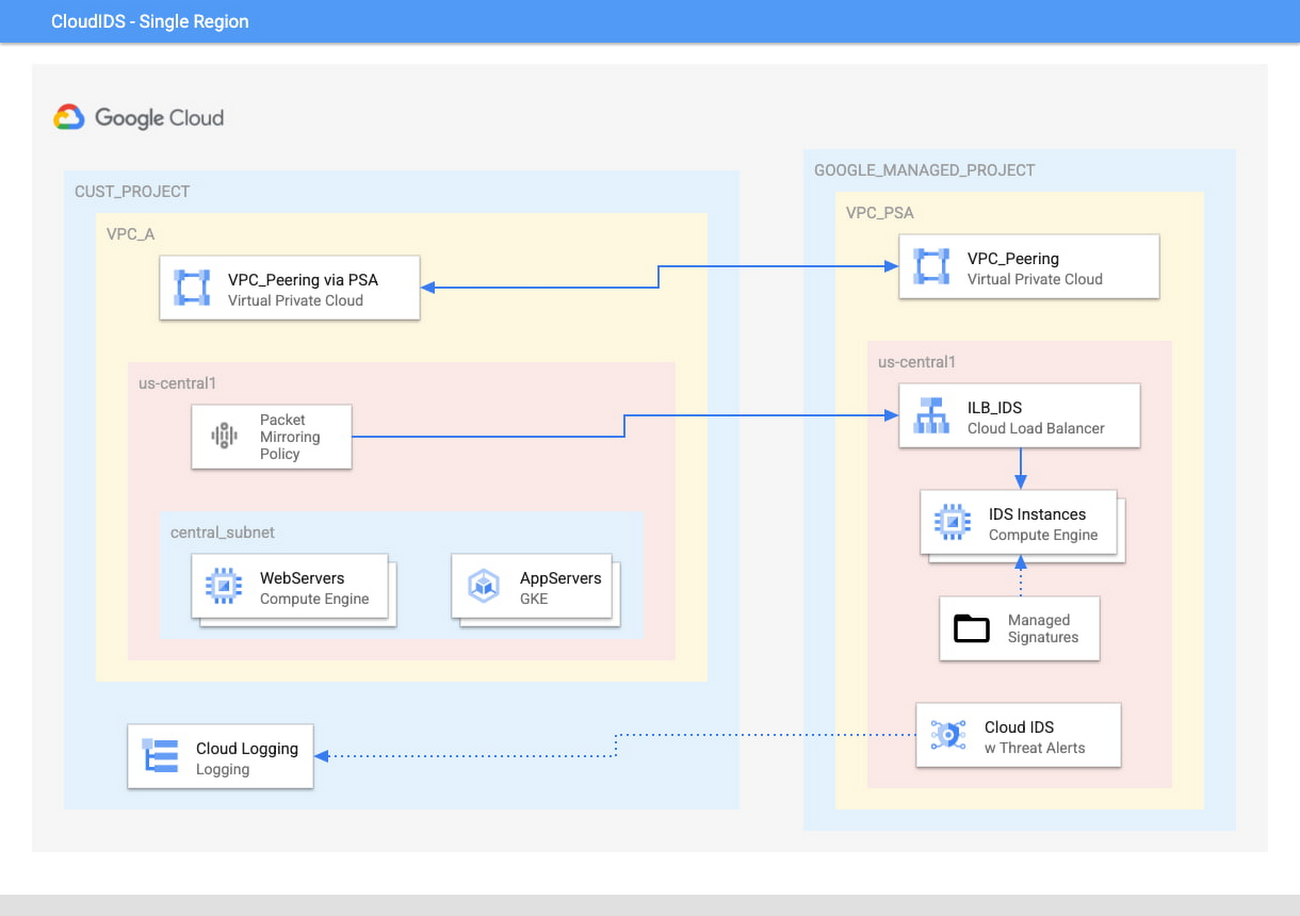This screenshot has width=1300, height=916.
Task: Select the IDS Instances title text
Action: coord(1037,514)
